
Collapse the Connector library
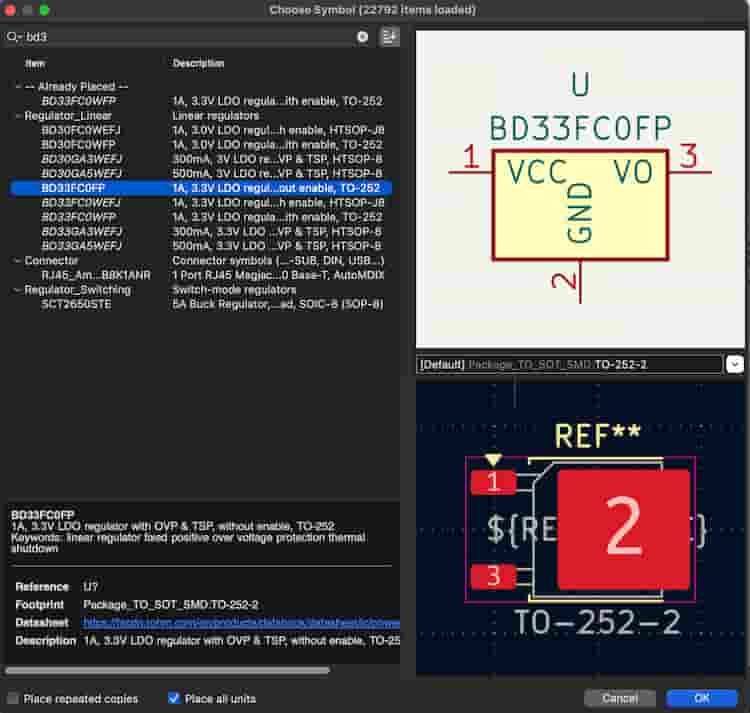click(x=18, y=261)
